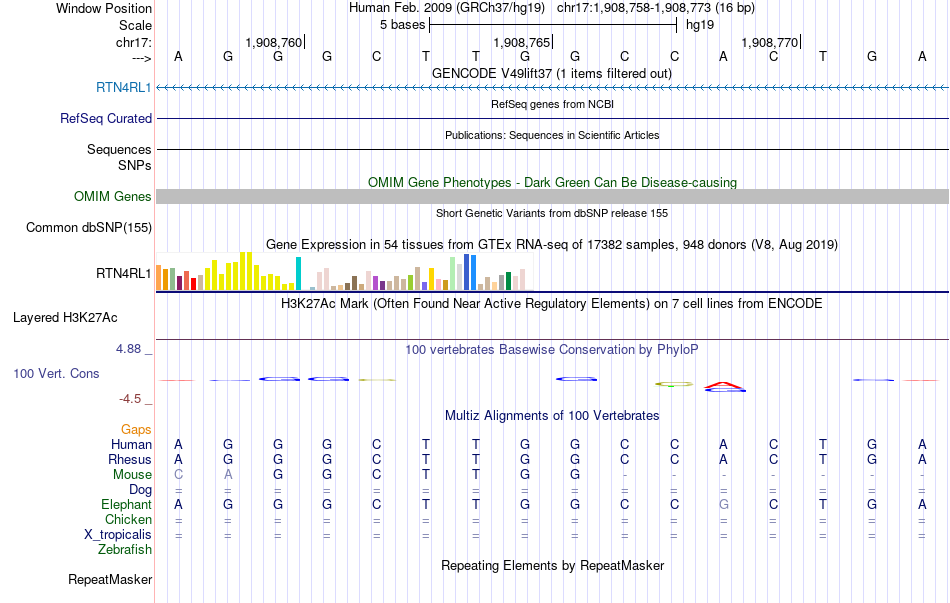
Task: Click the GTEx Gene Expression track title
Action: 552,244
